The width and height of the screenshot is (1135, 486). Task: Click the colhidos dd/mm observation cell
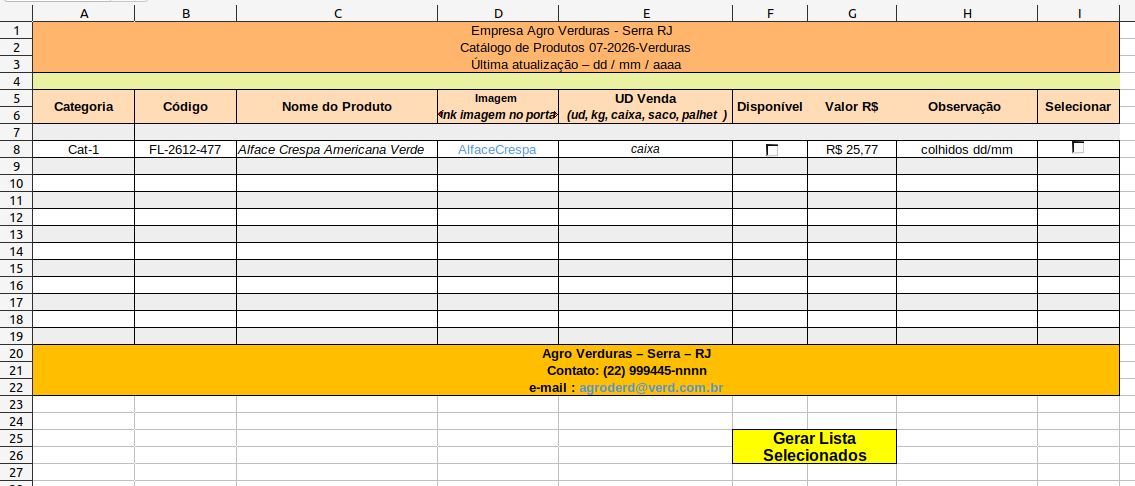[x=966, y=150]
